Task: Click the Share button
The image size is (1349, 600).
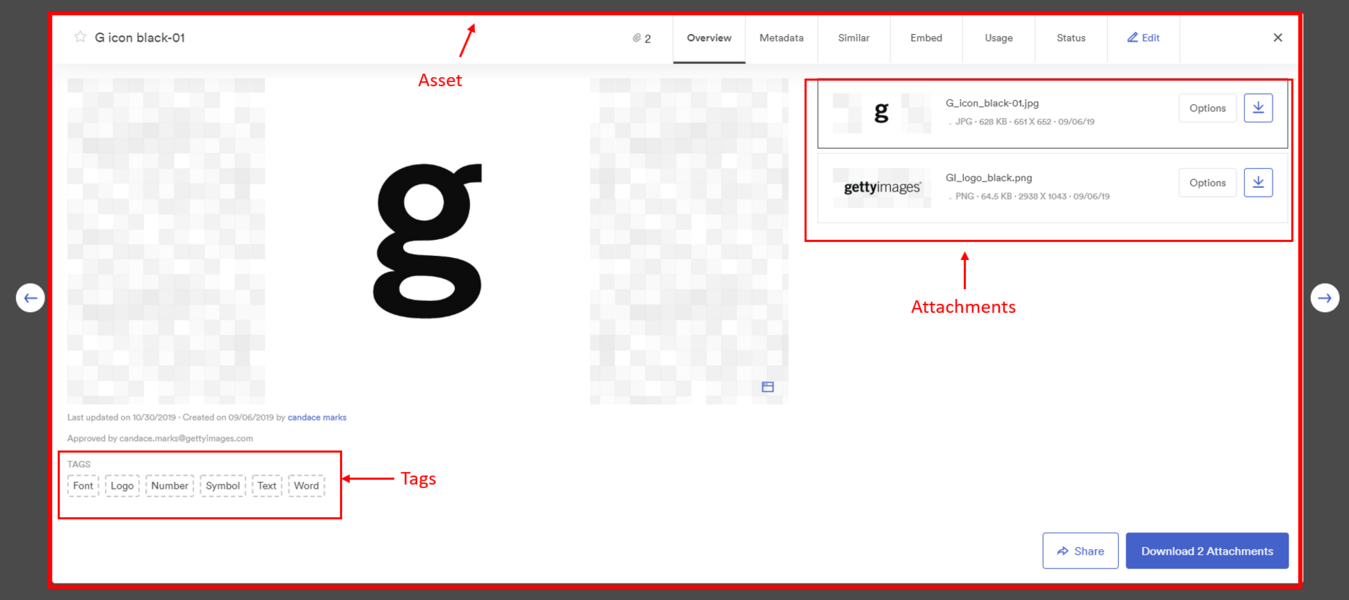Action: (1080, 551)
